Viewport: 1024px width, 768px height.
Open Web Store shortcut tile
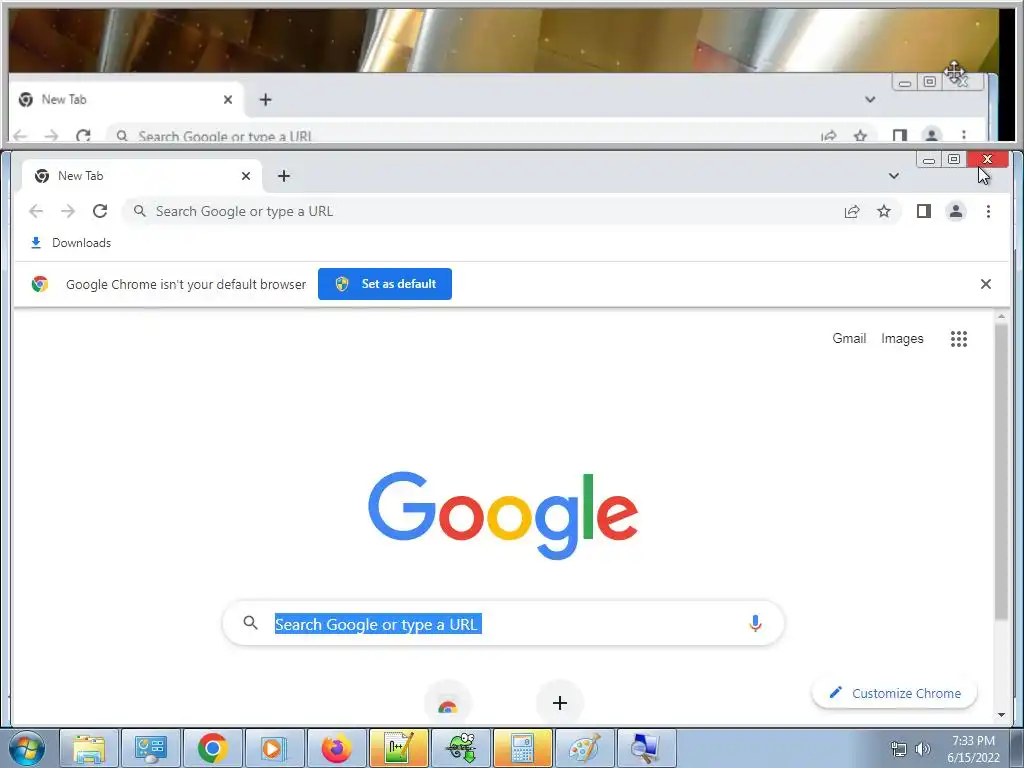447,703
